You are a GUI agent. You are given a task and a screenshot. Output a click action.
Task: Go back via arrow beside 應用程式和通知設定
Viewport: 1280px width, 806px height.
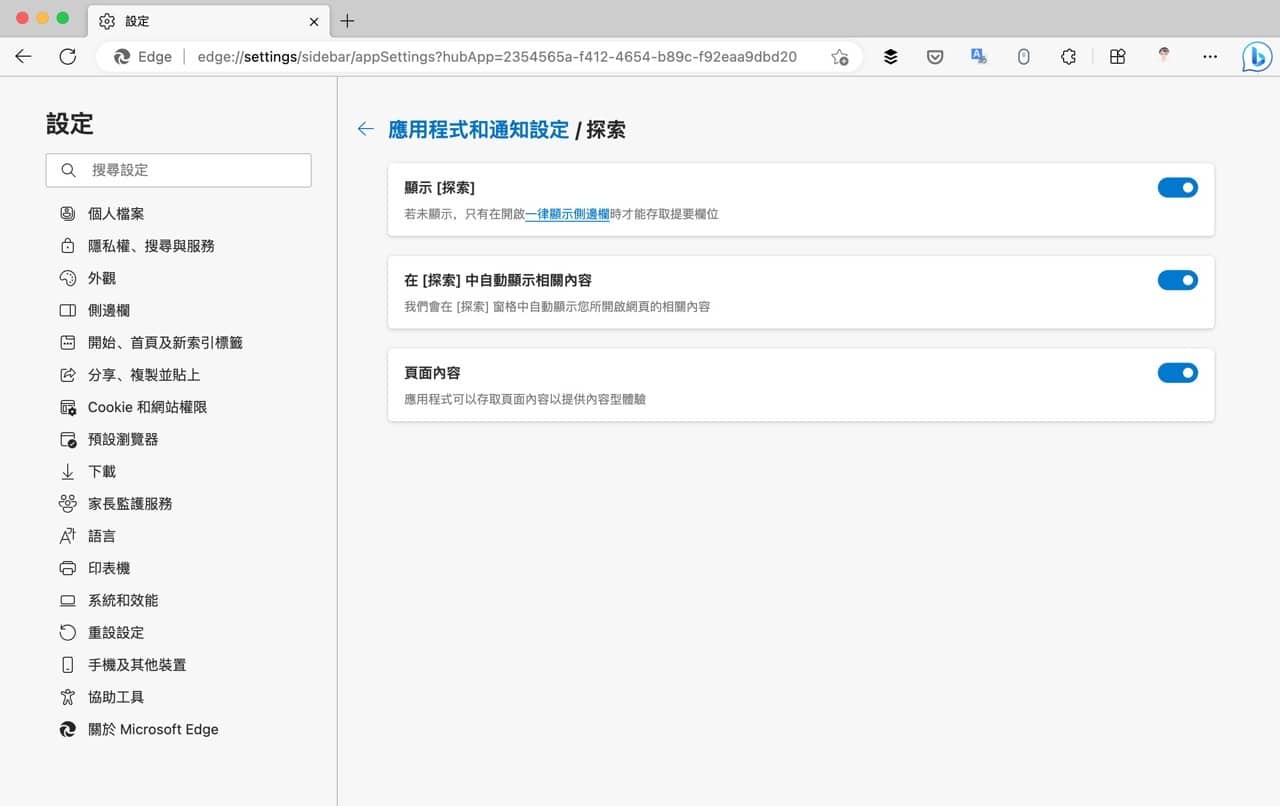[x=366, y=129]
